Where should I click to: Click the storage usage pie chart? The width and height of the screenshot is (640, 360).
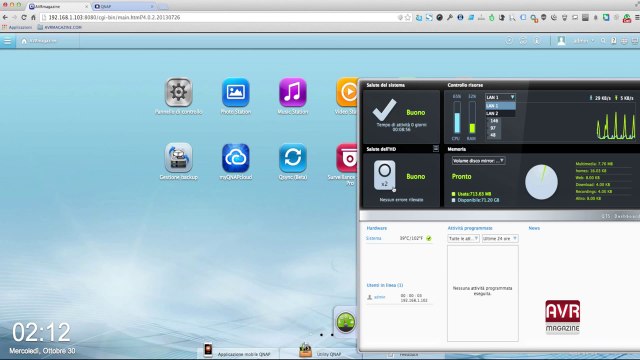(x=541, y=182)
